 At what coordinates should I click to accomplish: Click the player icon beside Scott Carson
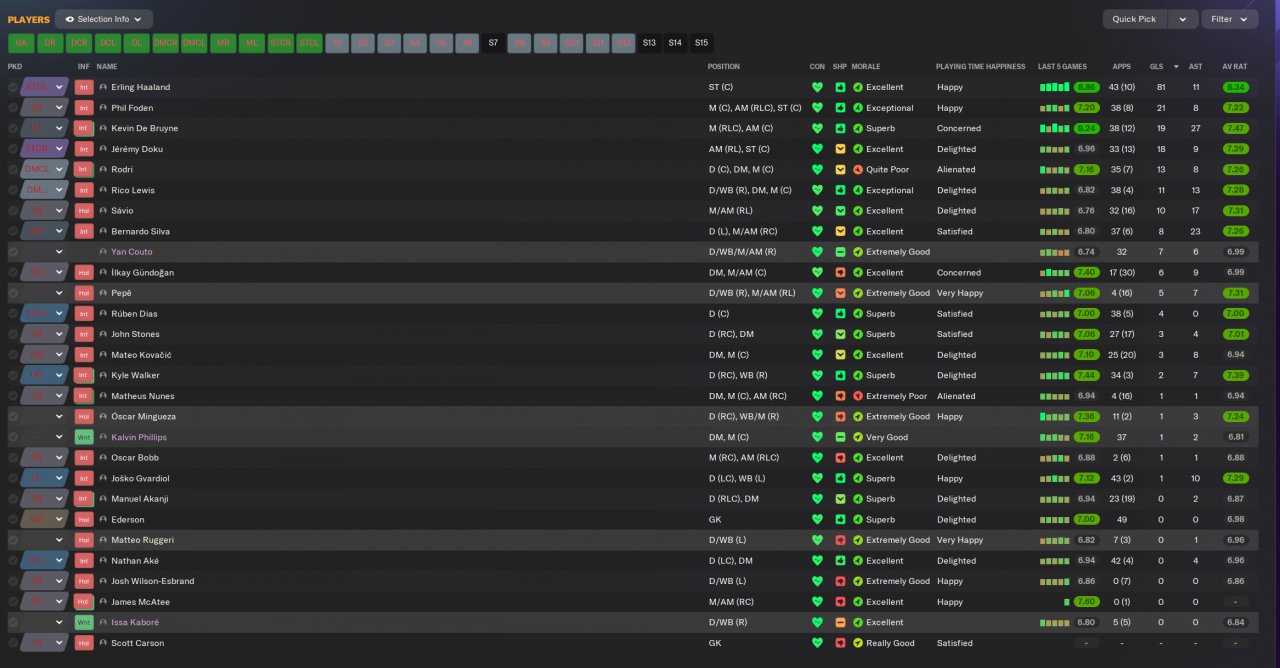tap(103, 643)
